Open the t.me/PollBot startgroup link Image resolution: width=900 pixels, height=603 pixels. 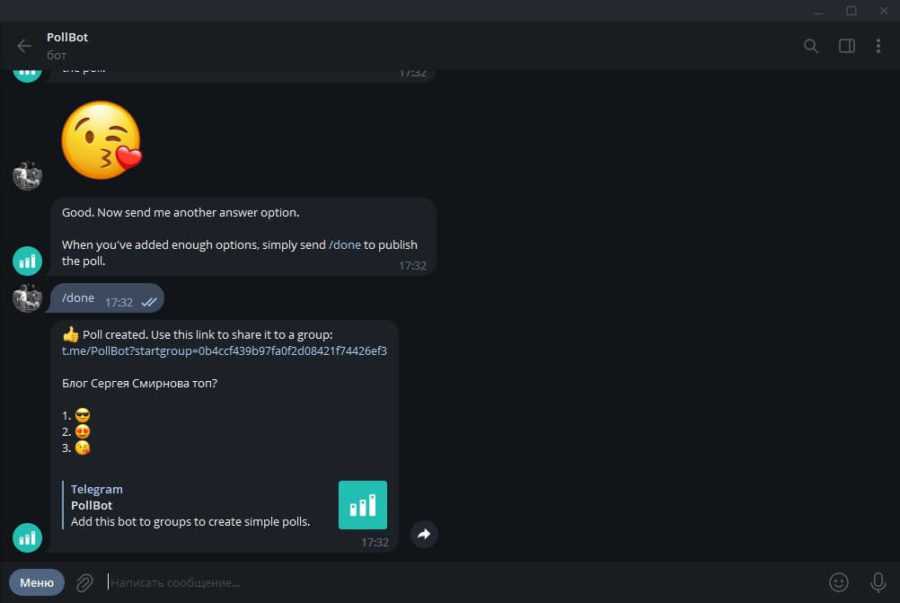pos(224,351)
